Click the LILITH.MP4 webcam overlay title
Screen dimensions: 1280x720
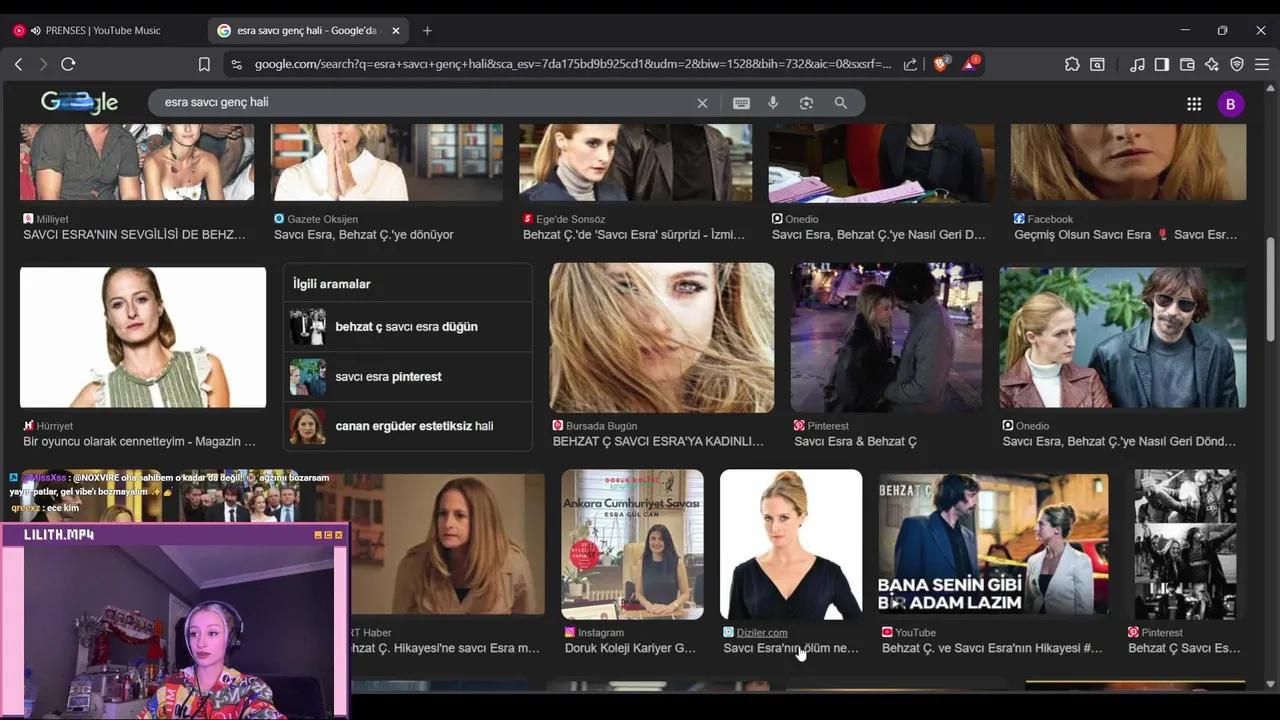(59, 535)
